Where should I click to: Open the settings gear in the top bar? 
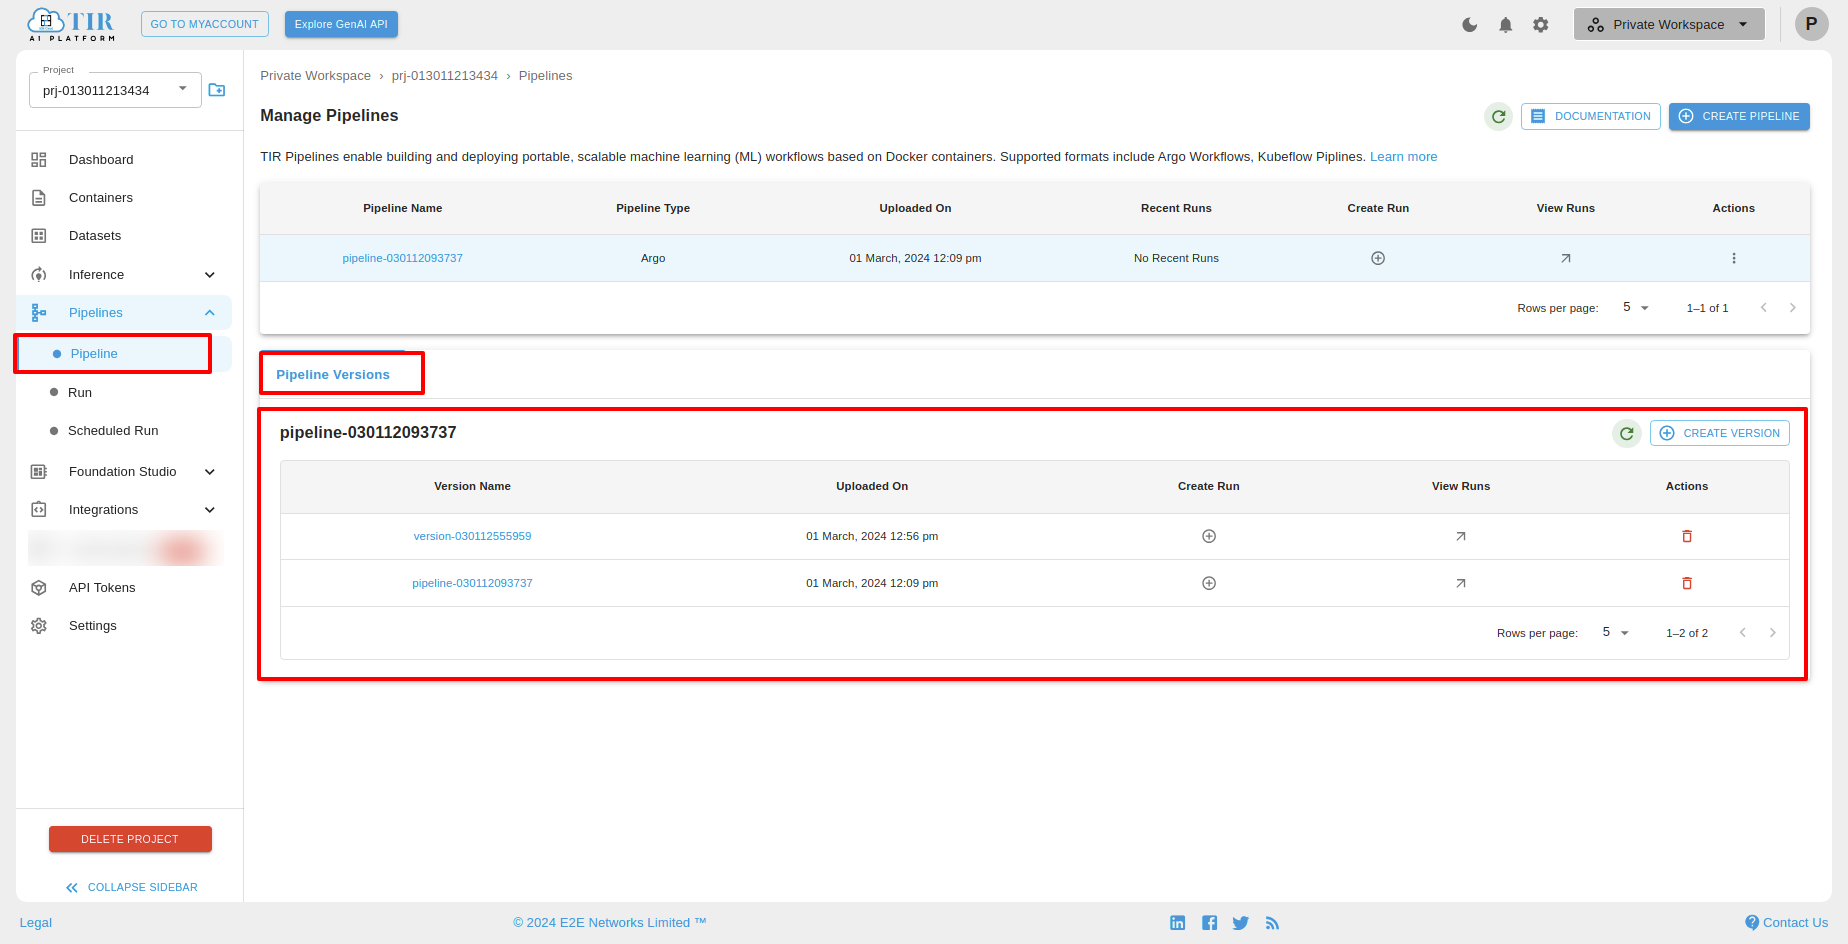click(1541, 25)
